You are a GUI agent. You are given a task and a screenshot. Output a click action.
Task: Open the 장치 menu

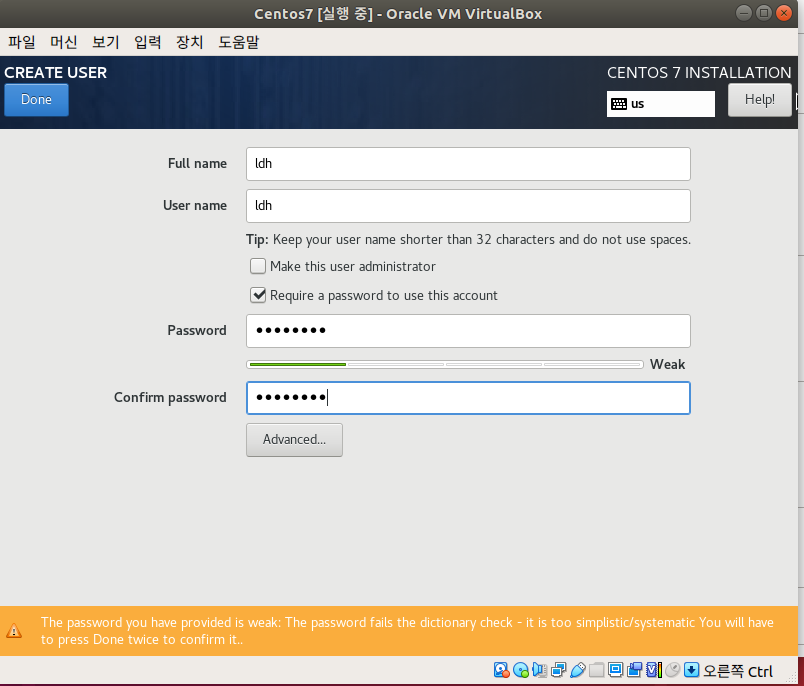click(x=190, y=42)
